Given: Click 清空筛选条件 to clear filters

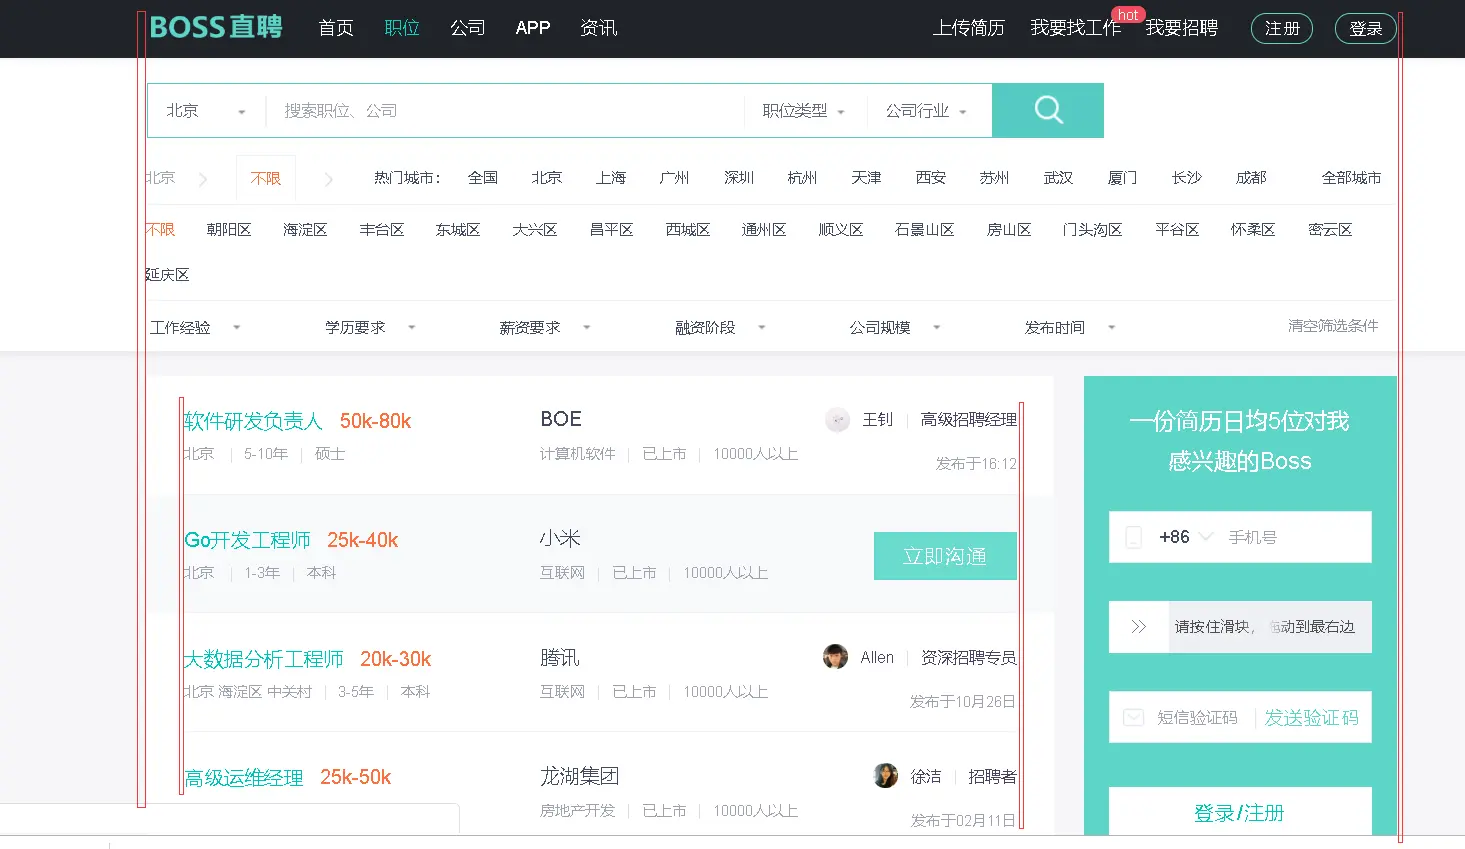Looking at the screenshot, I should coord(1333,326).
